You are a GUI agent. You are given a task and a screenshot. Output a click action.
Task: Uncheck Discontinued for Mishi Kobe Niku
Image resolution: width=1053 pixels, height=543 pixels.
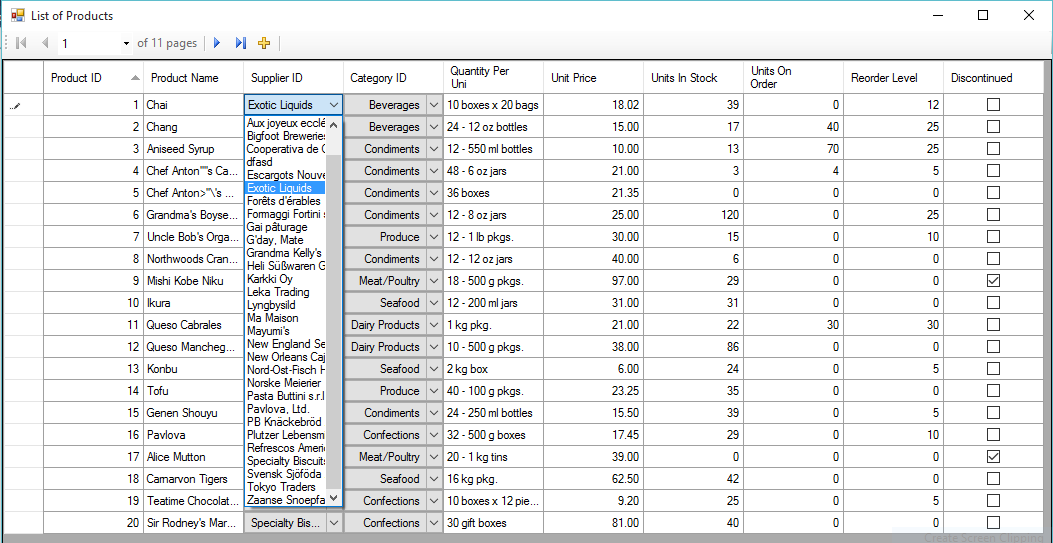(993, 281)
